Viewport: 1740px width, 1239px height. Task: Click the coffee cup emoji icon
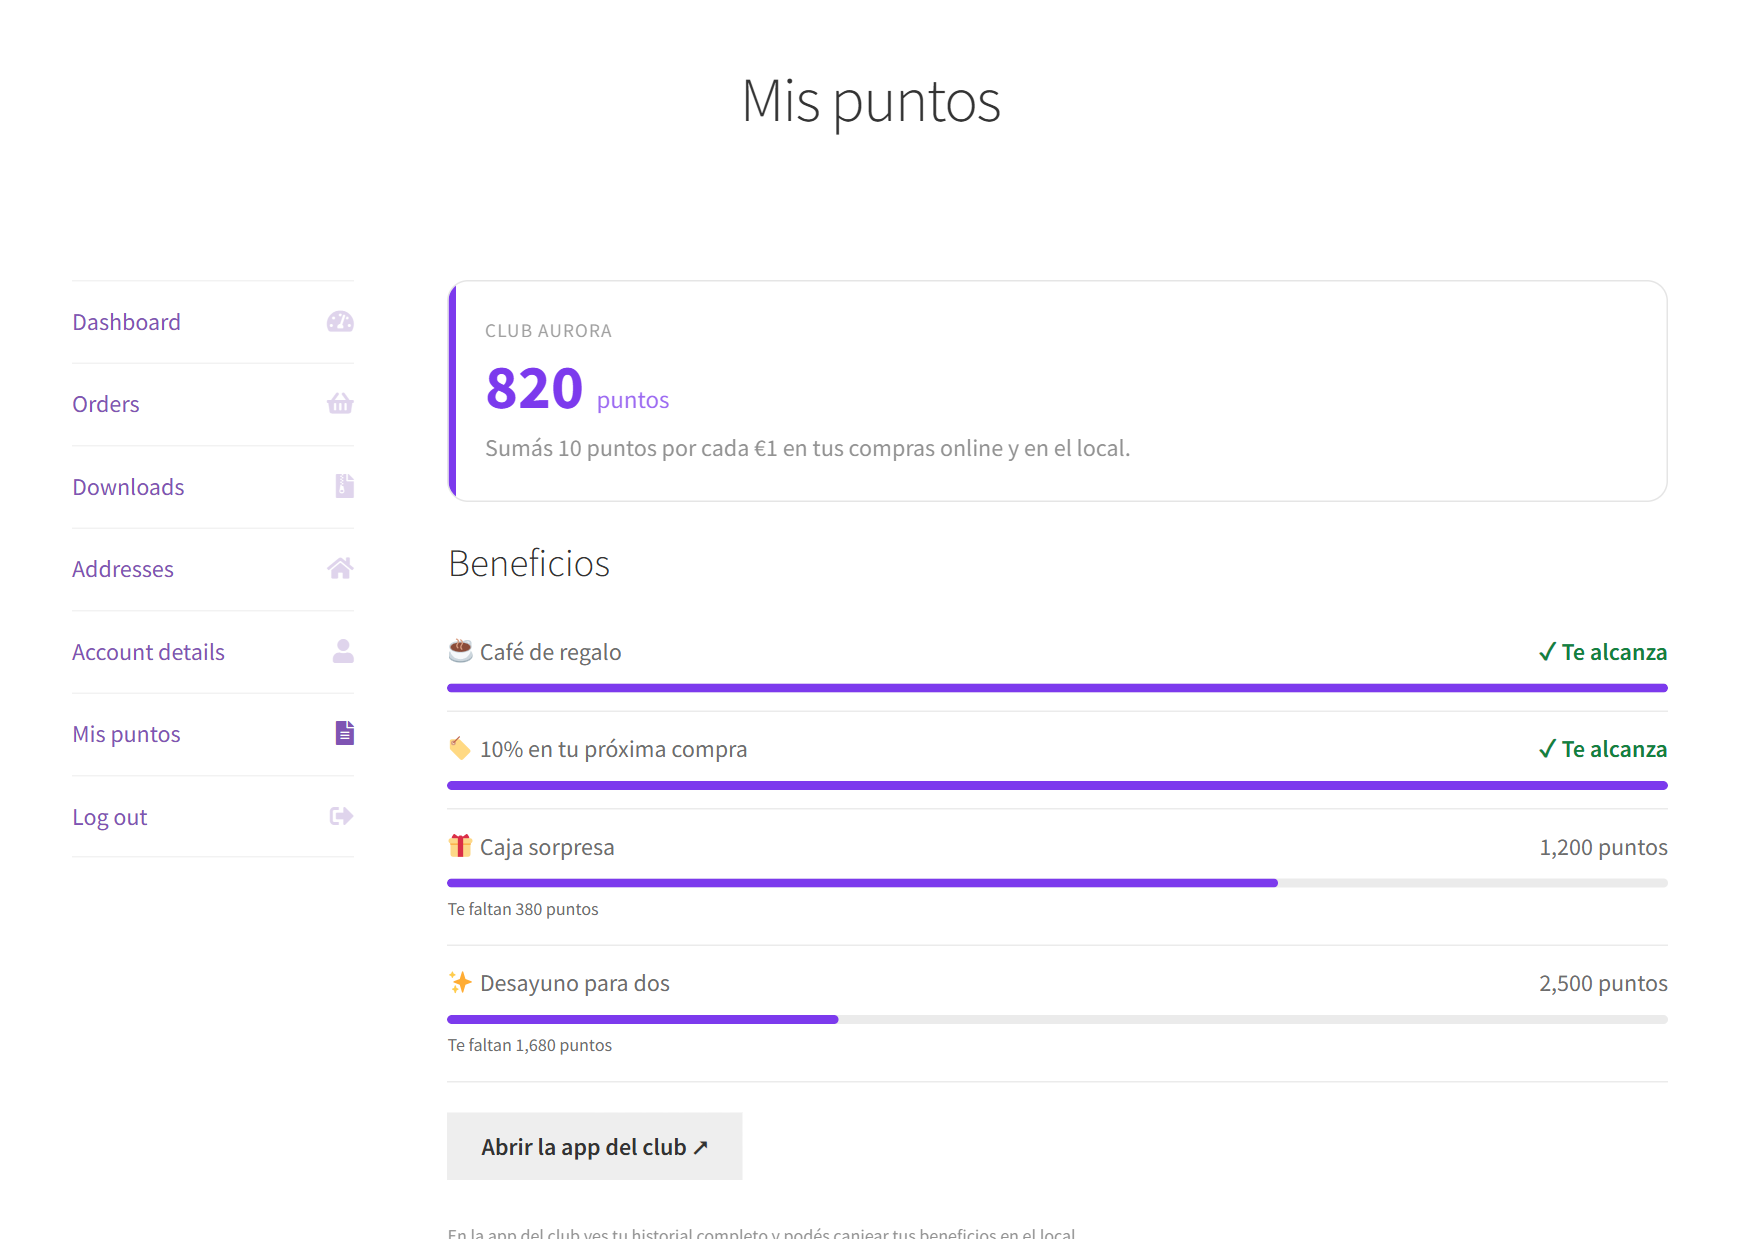click(460, 651)
